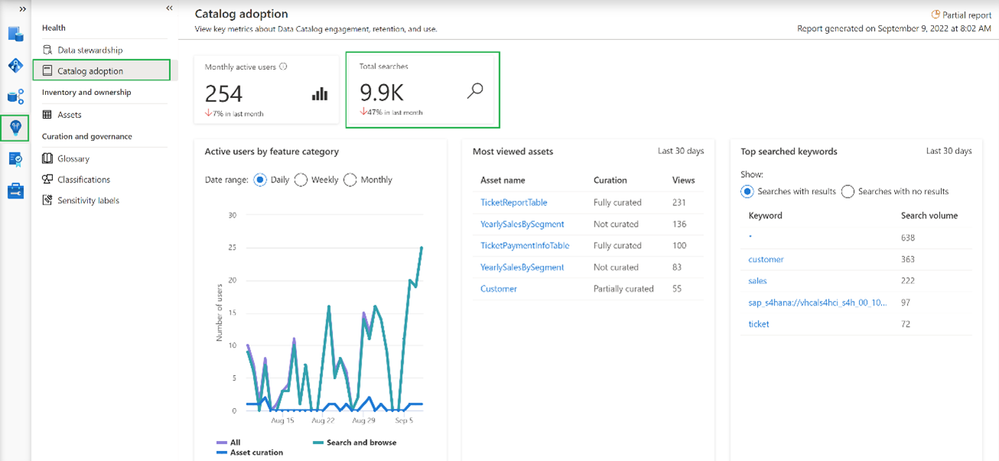Open the Customer asset link
This screenshot has width=999, height=461.
click(498, 288)
